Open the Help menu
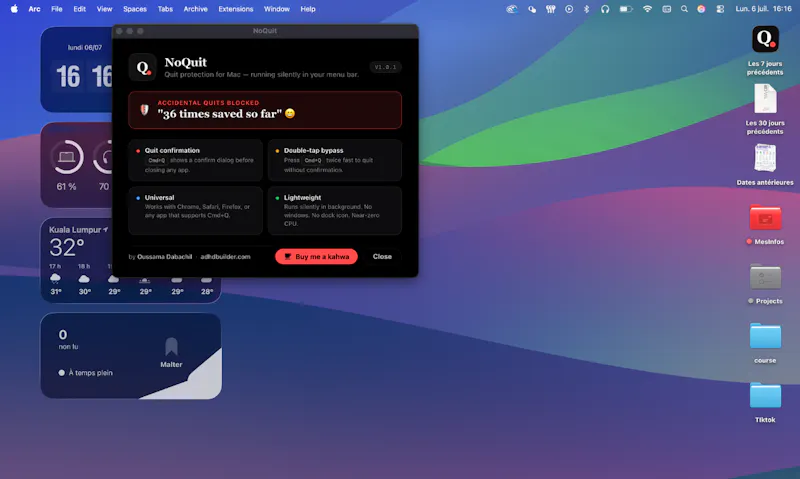 tap(308, 9)
